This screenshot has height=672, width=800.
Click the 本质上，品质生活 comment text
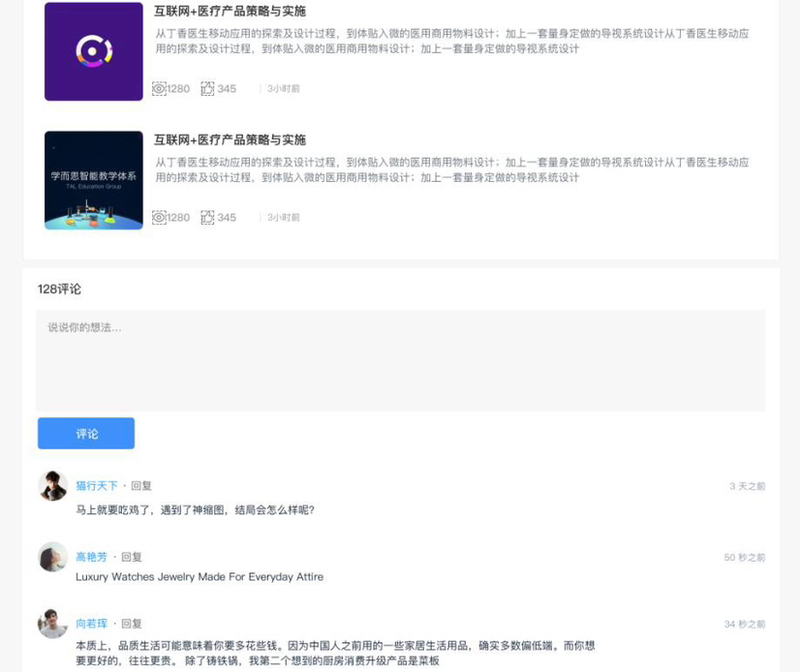point(335,653)
